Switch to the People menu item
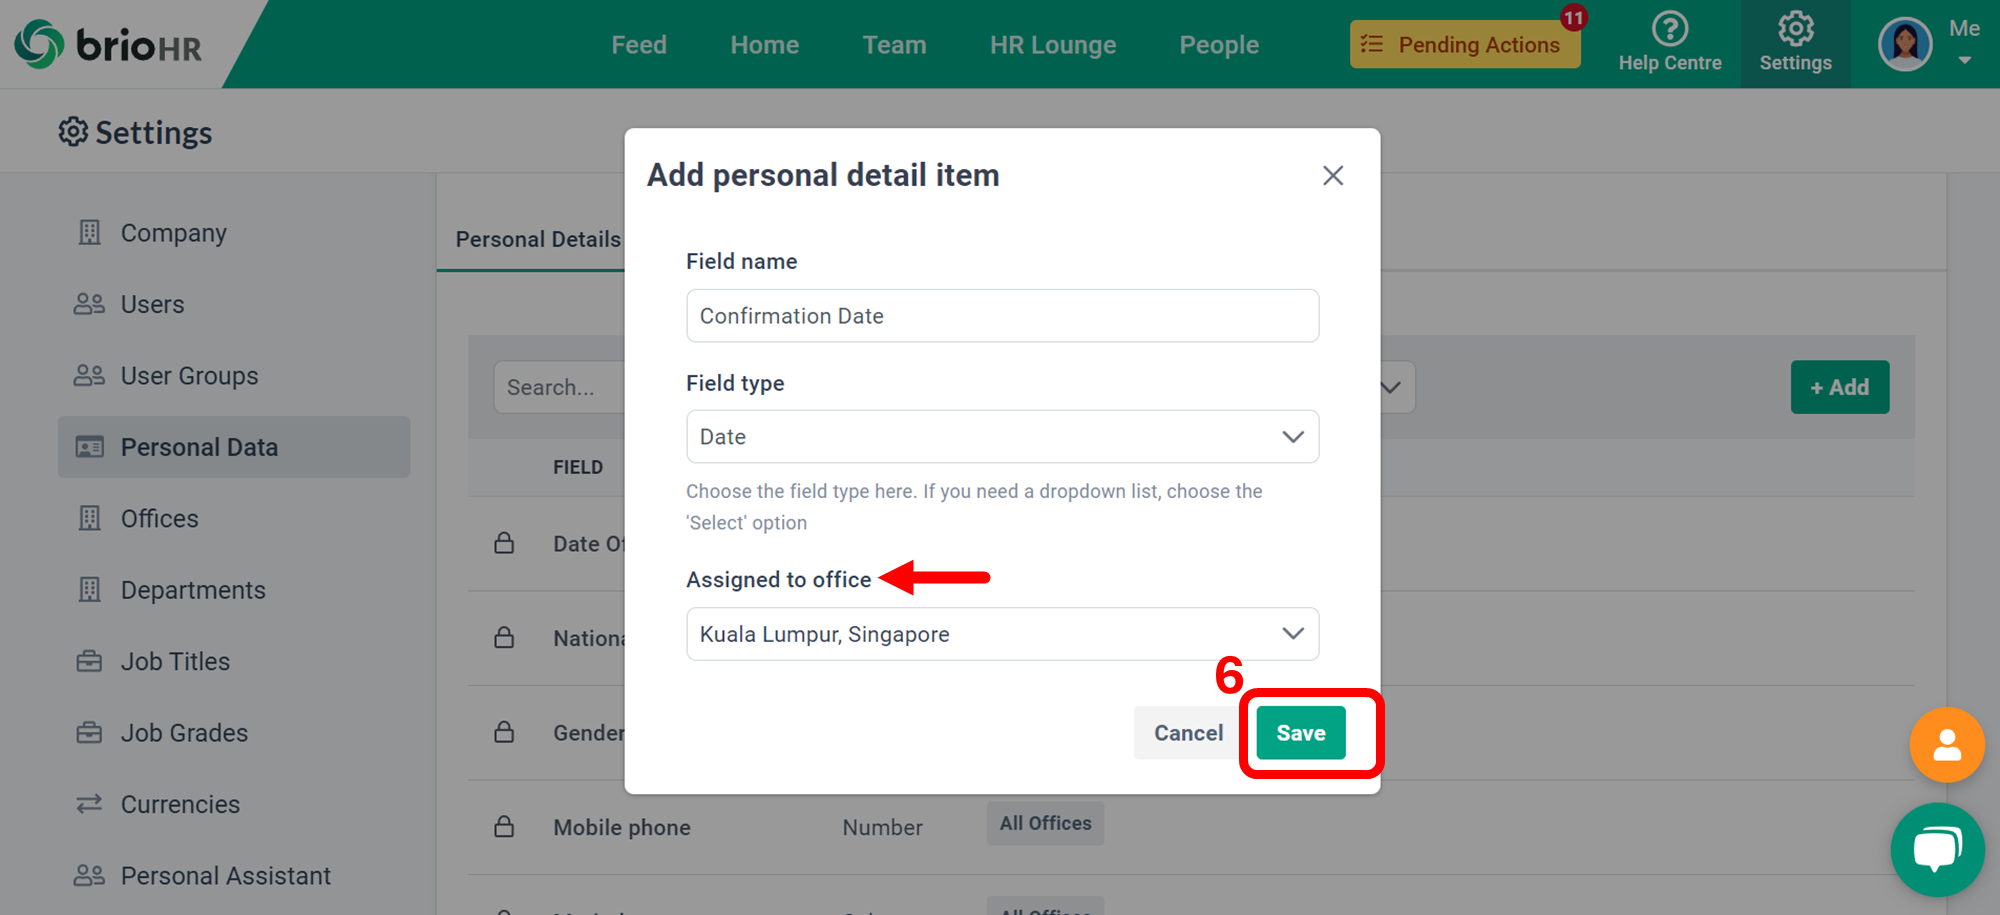Viewport: 2000px width, 915px height. (x=1218, y=45)
